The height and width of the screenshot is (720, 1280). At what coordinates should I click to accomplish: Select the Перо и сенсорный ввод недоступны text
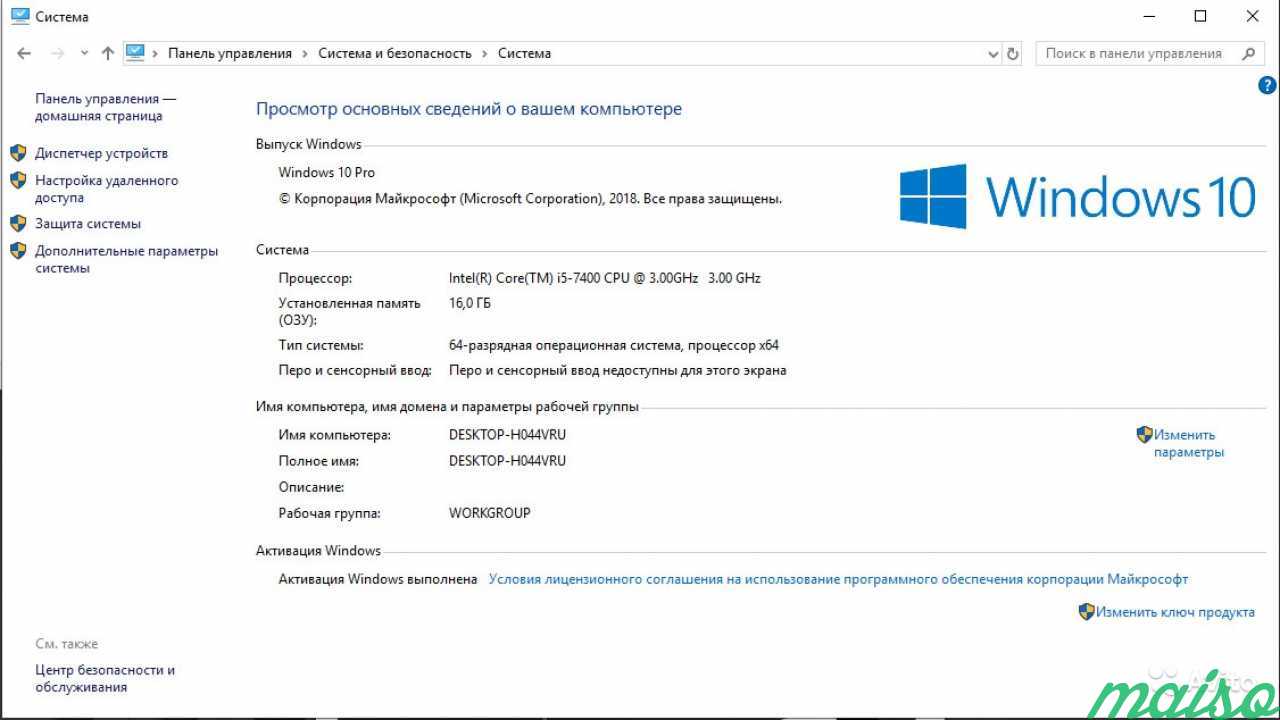point(618,370)
